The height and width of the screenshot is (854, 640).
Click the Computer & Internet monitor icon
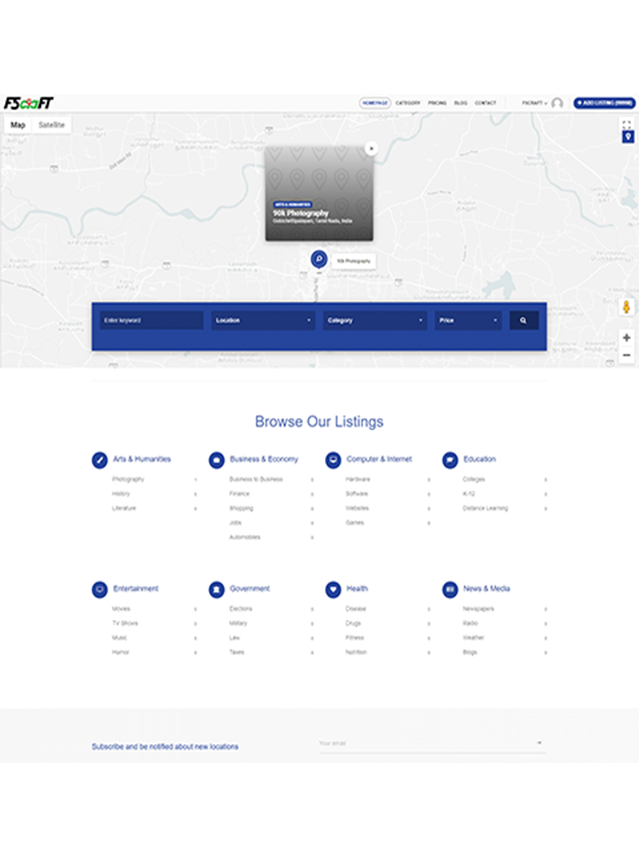[x=333, y=460]
